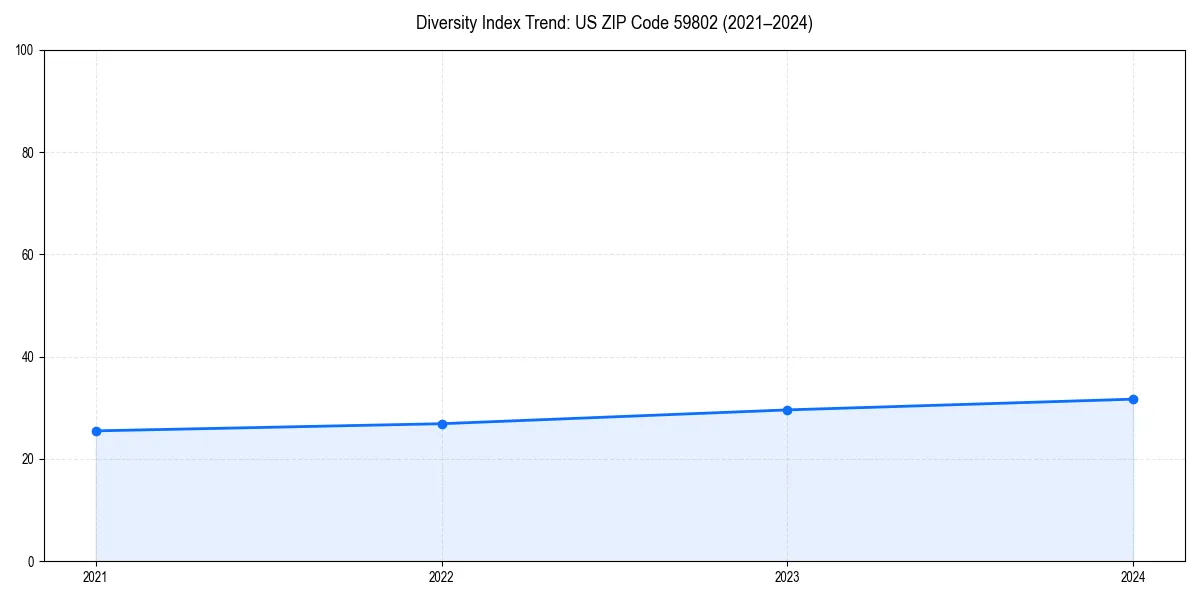Click the 2021 x-axis tick label
The image size is (1200, 600).
[x=96, y=576]
